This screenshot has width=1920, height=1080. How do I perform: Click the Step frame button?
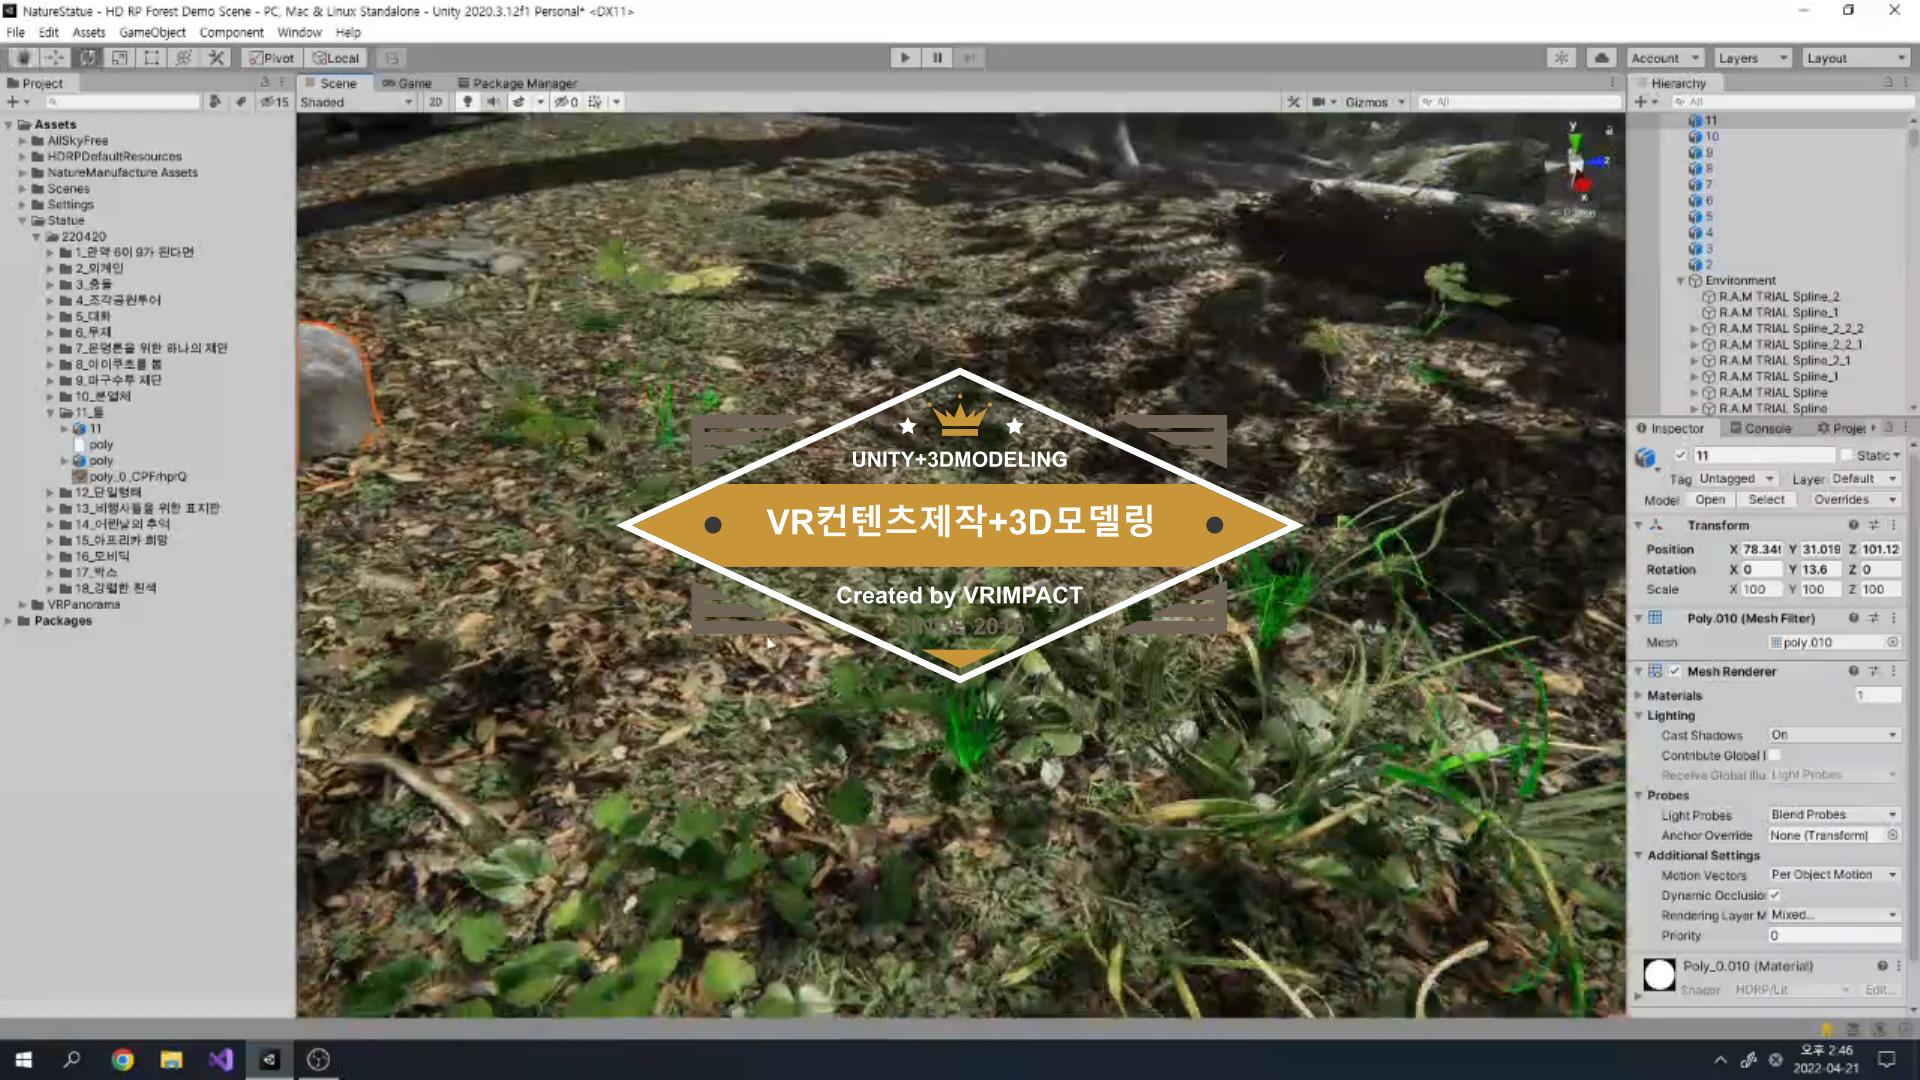click(969, 58)
